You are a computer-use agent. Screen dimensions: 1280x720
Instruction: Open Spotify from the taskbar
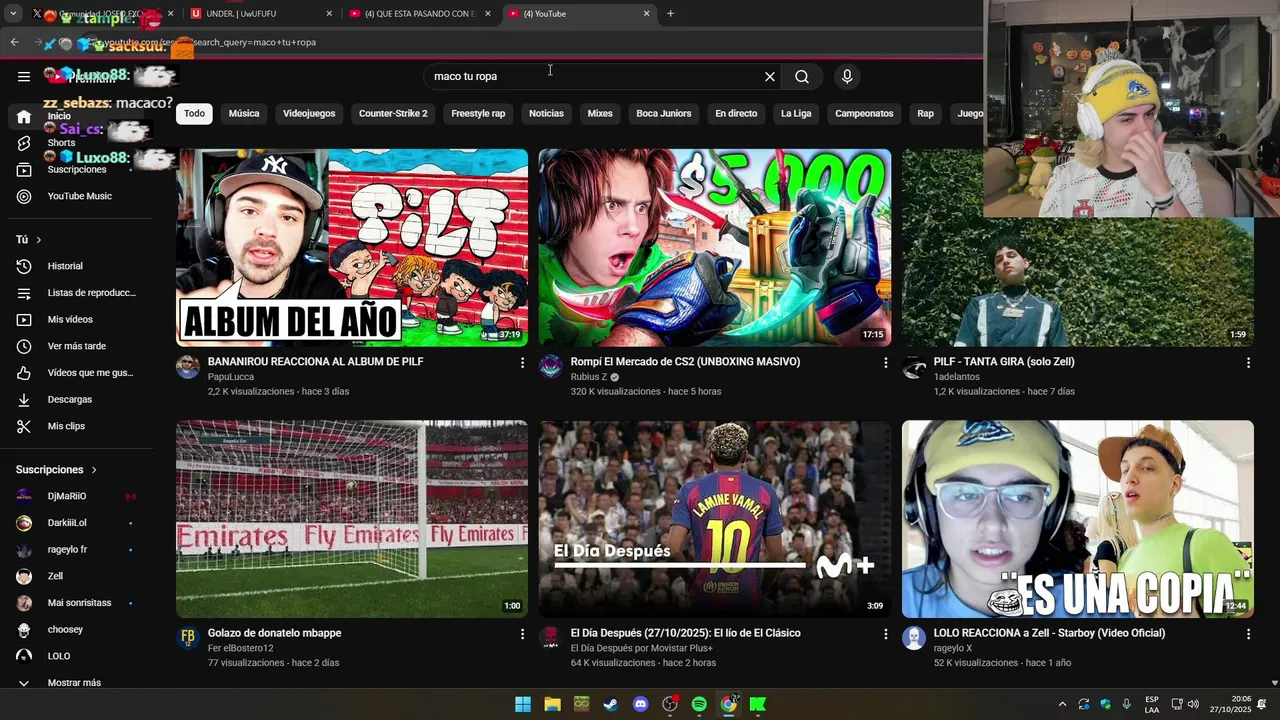click(x=699, y=704)
